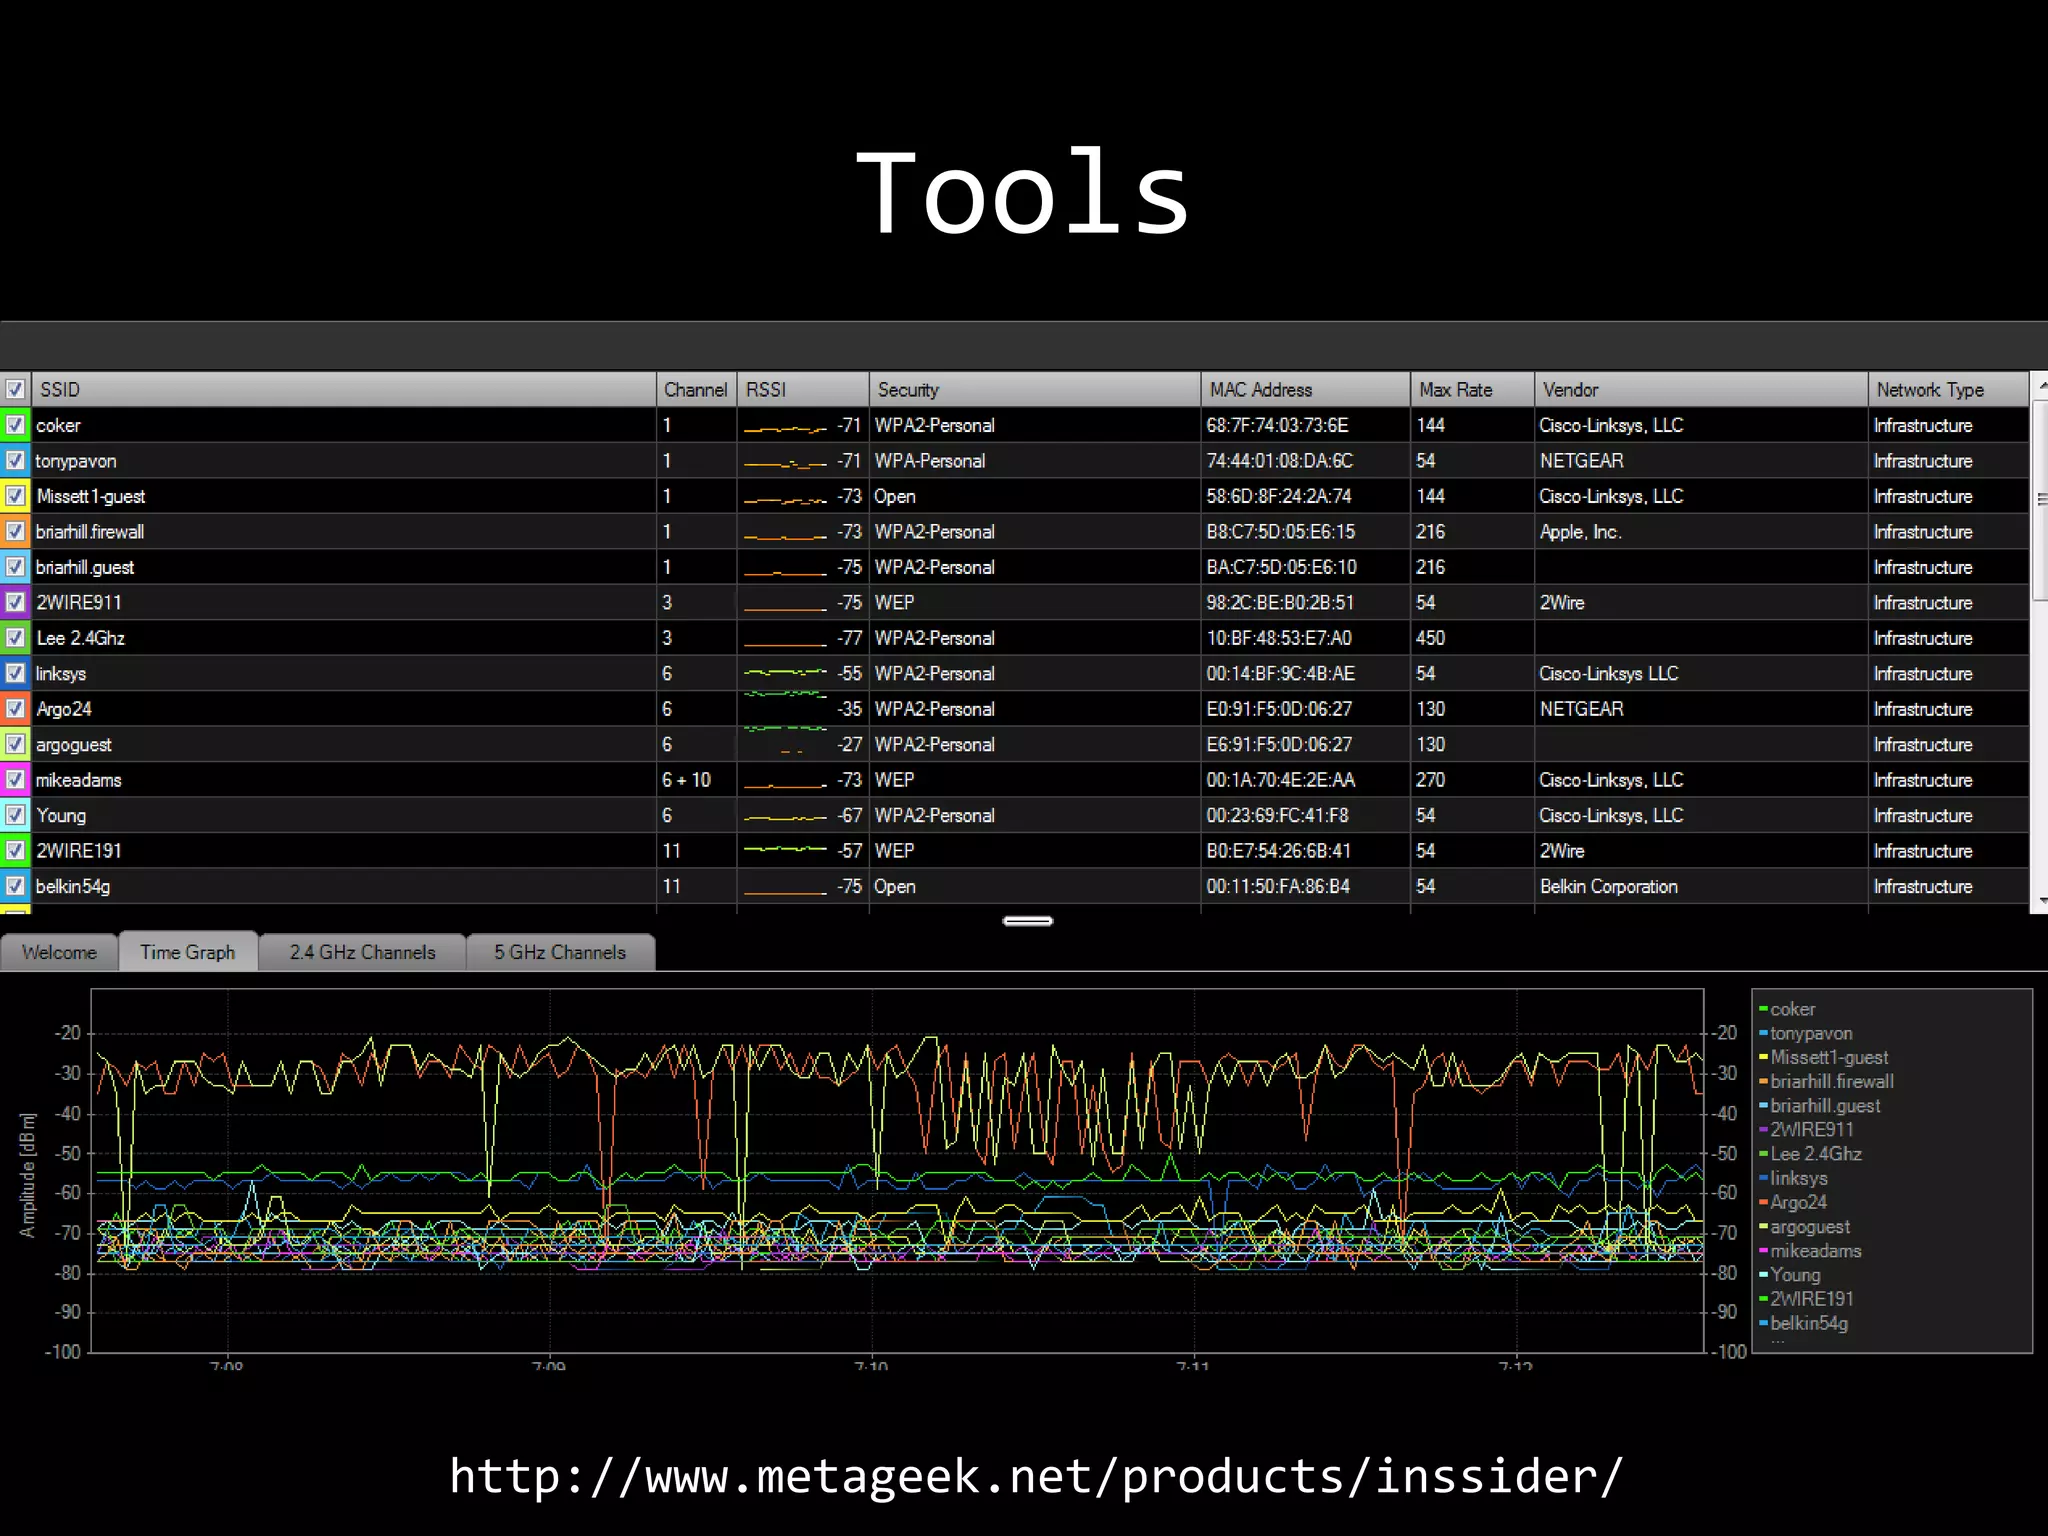Image resolution: width=2048 pixels, height=1536 pixels.
Task: Click the RSSI sparkline for 2WIRE191 row
Action: (785, 849)
